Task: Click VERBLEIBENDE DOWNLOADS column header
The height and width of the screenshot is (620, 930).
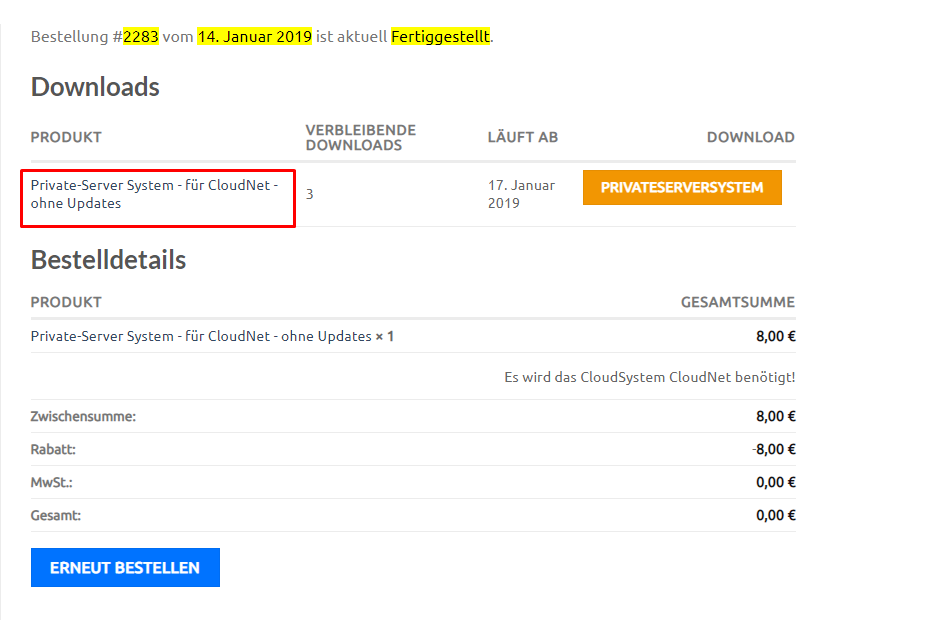Action: click(361, 138)
